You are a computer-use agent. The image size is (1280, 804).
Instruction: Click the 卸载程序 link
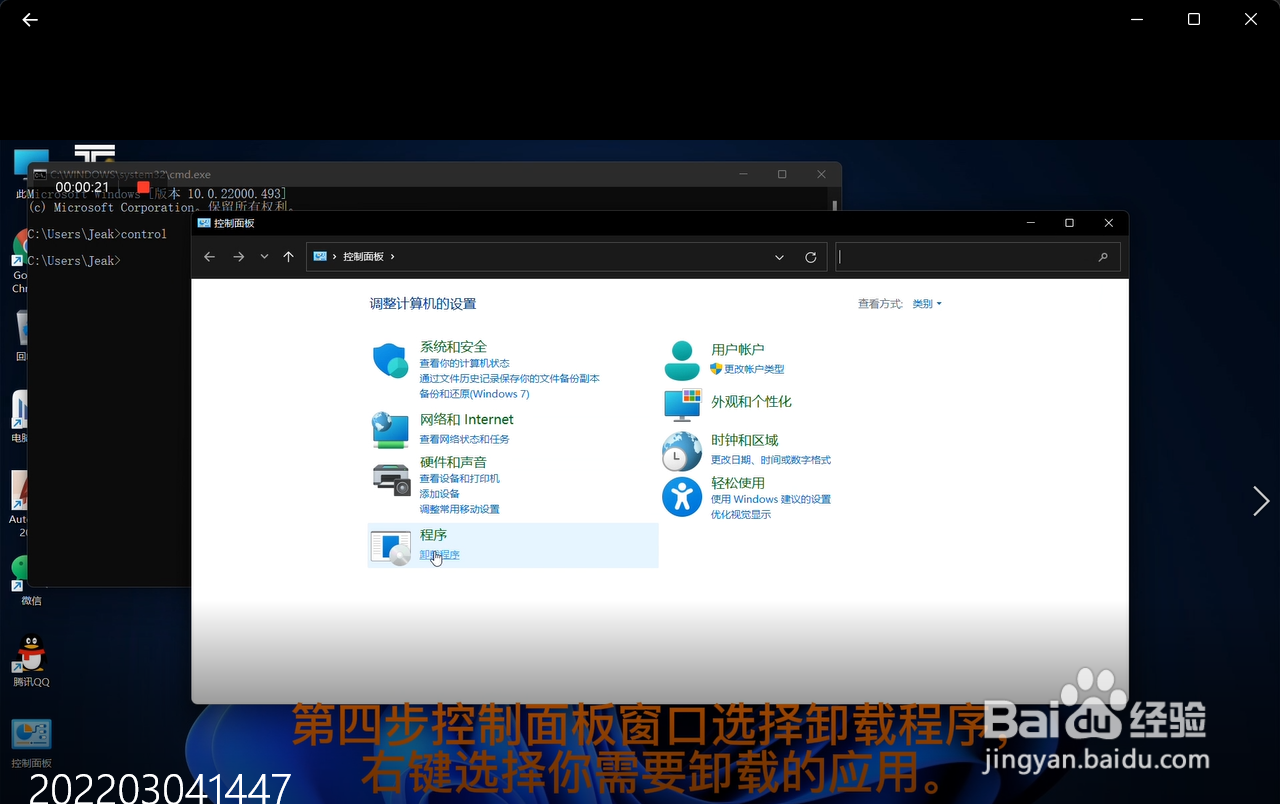pos(439,555)
